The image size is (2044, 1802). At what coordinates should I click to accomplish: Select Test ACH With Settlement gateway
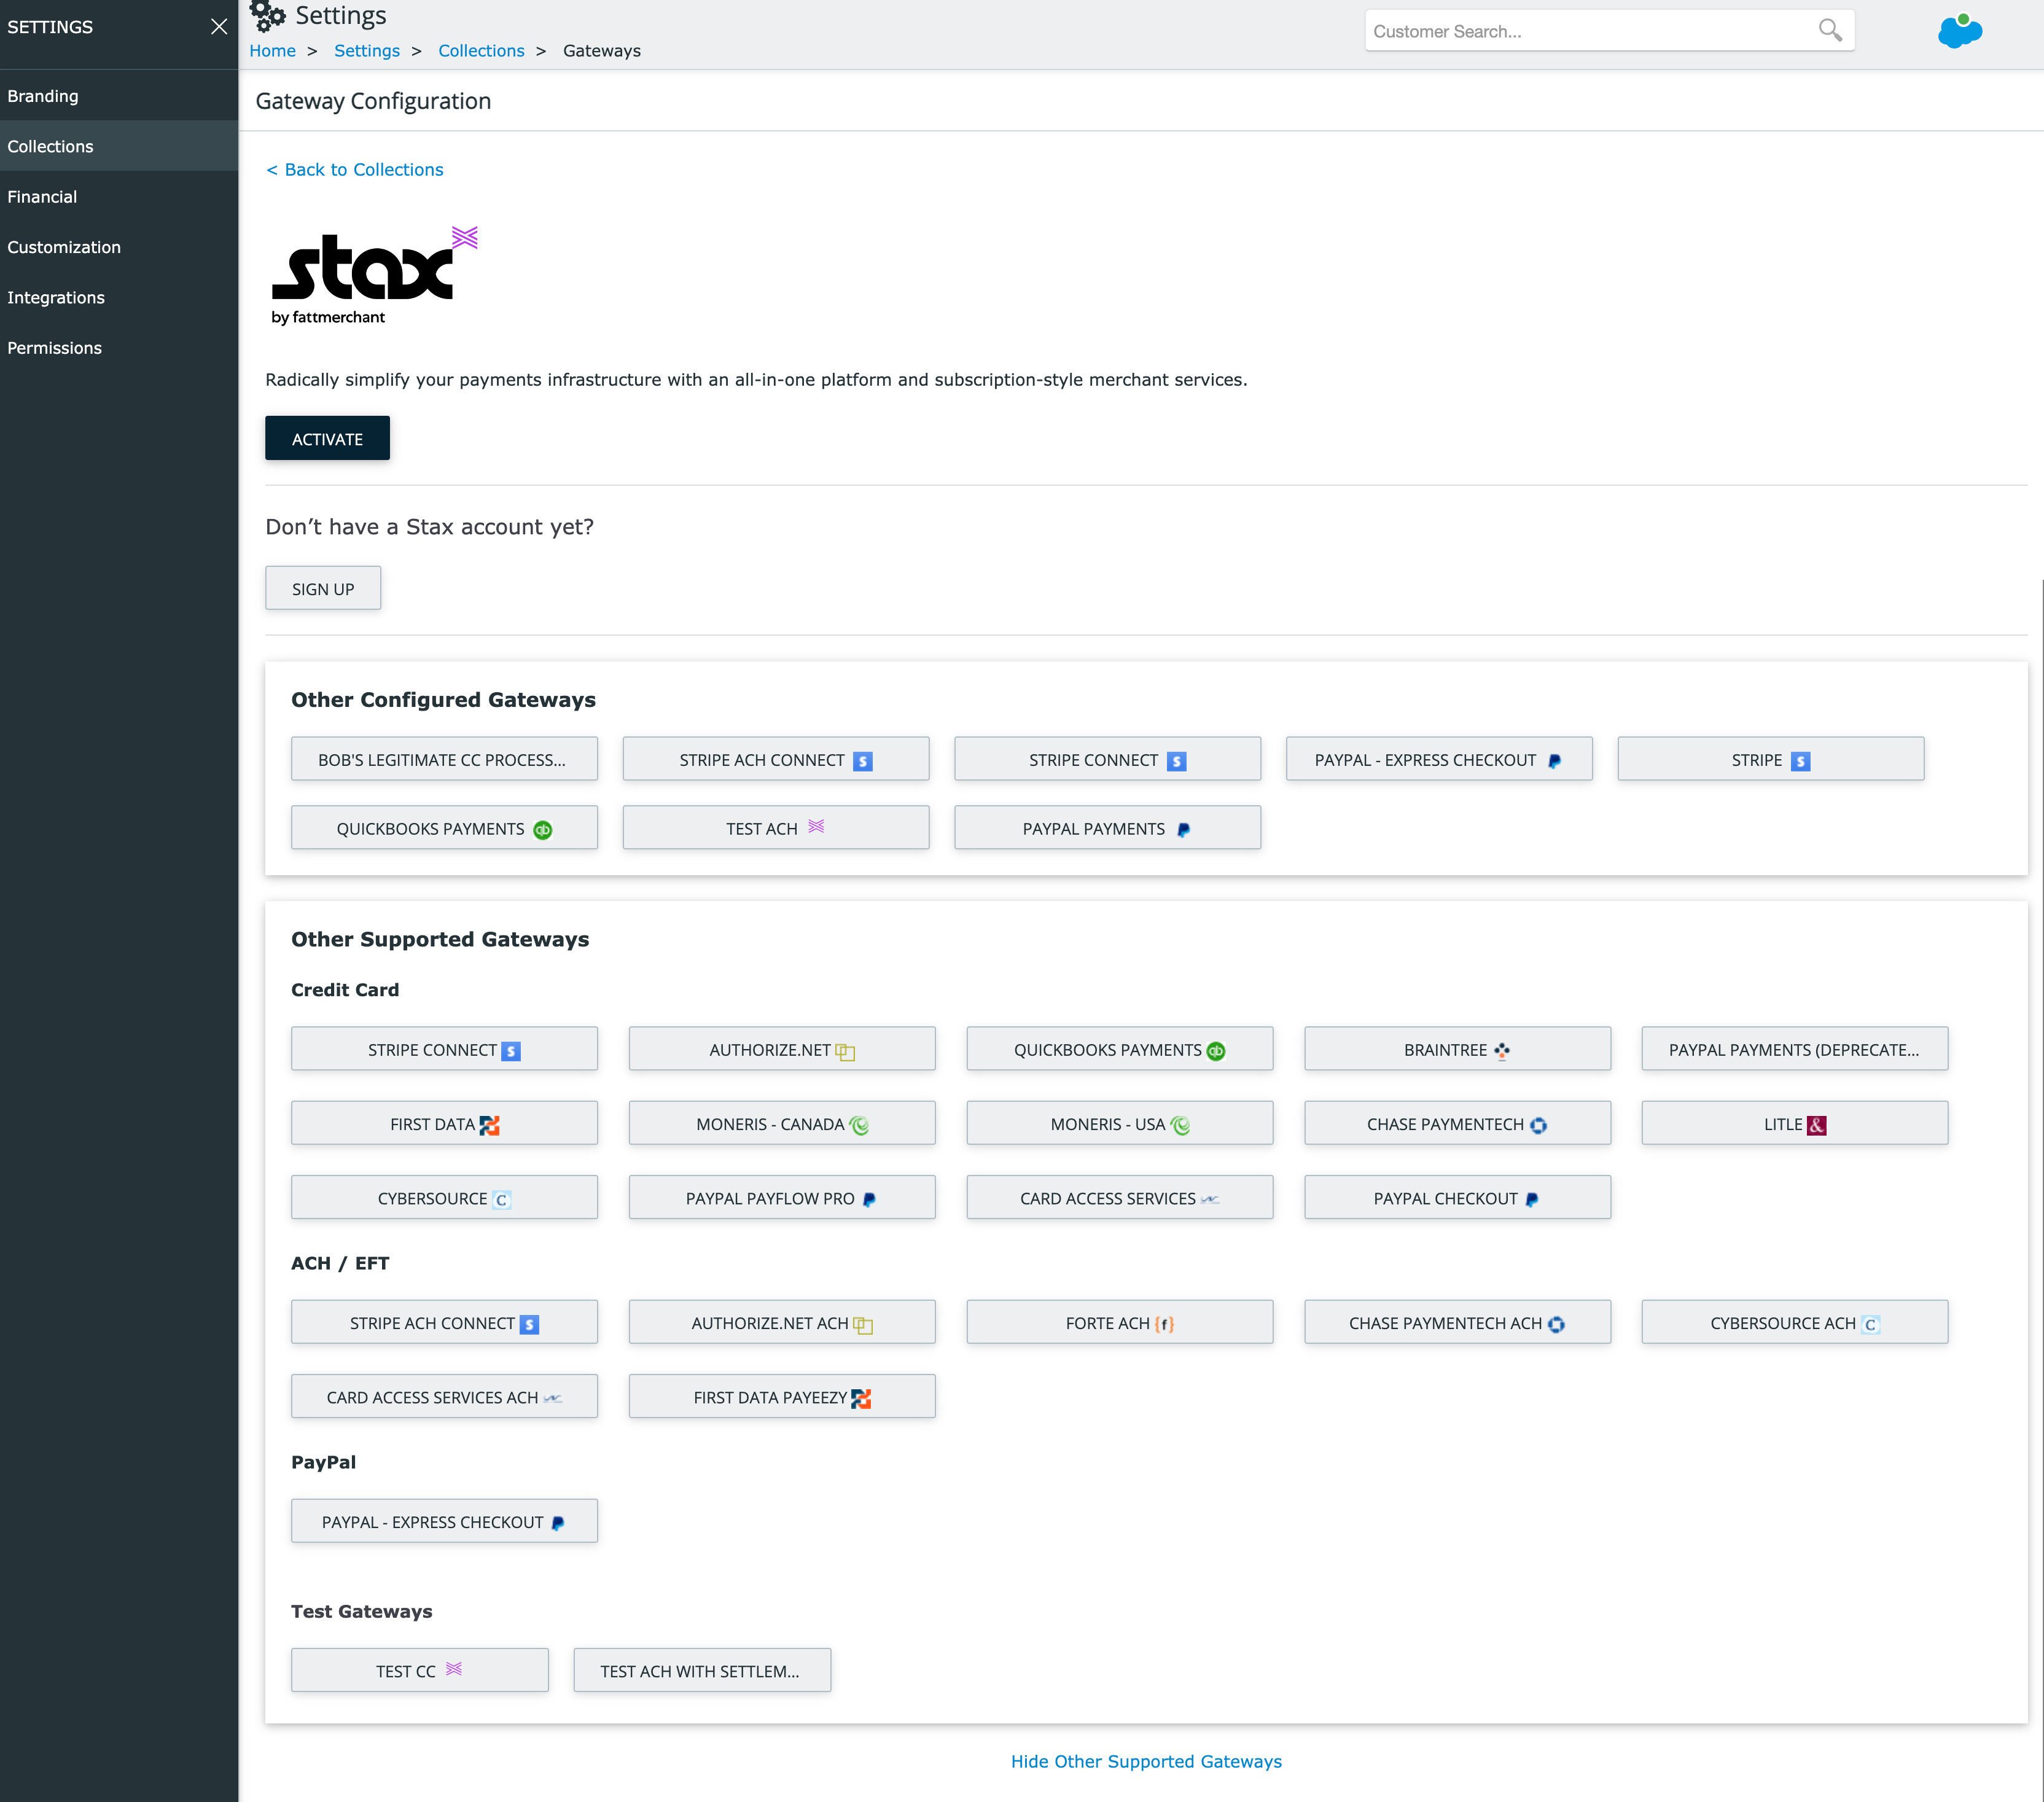702,1671
